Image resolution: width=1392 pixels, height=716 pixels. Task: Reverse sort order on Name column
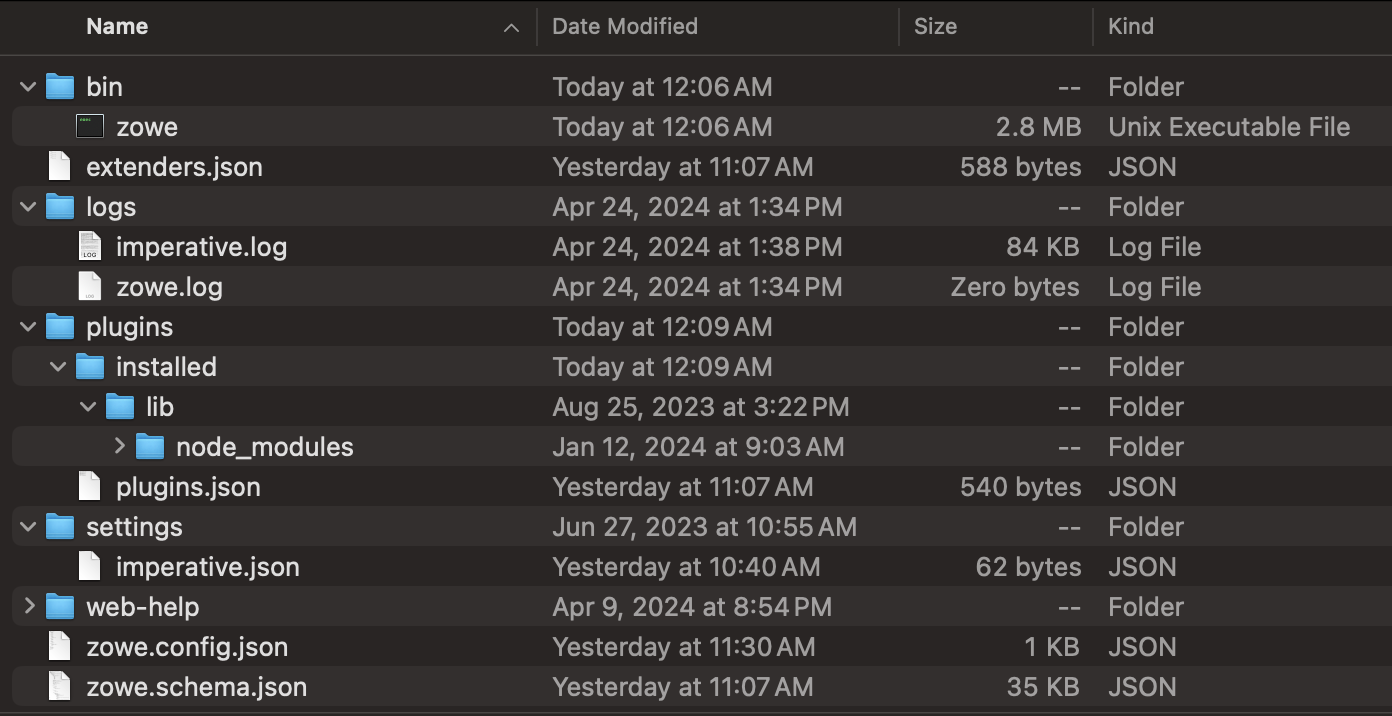[x=116, y=26]
